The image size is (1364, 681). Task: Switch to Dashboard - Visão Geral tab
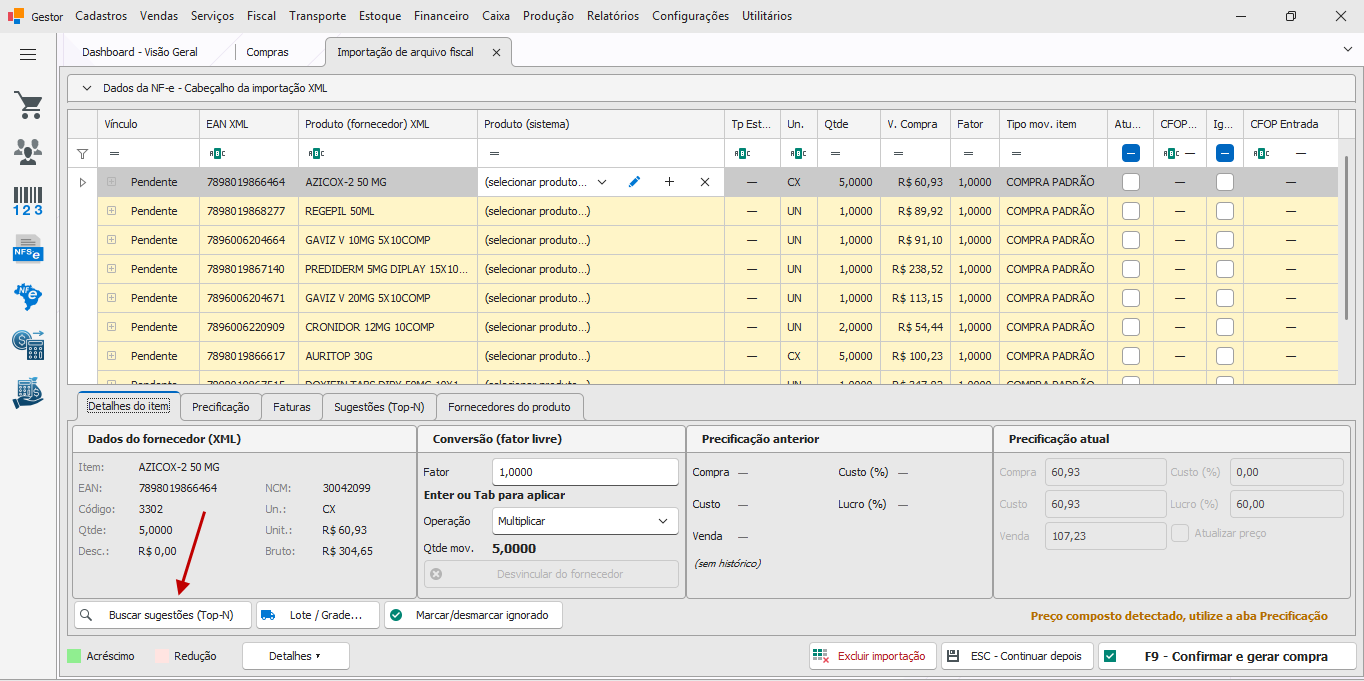[140, 52]
